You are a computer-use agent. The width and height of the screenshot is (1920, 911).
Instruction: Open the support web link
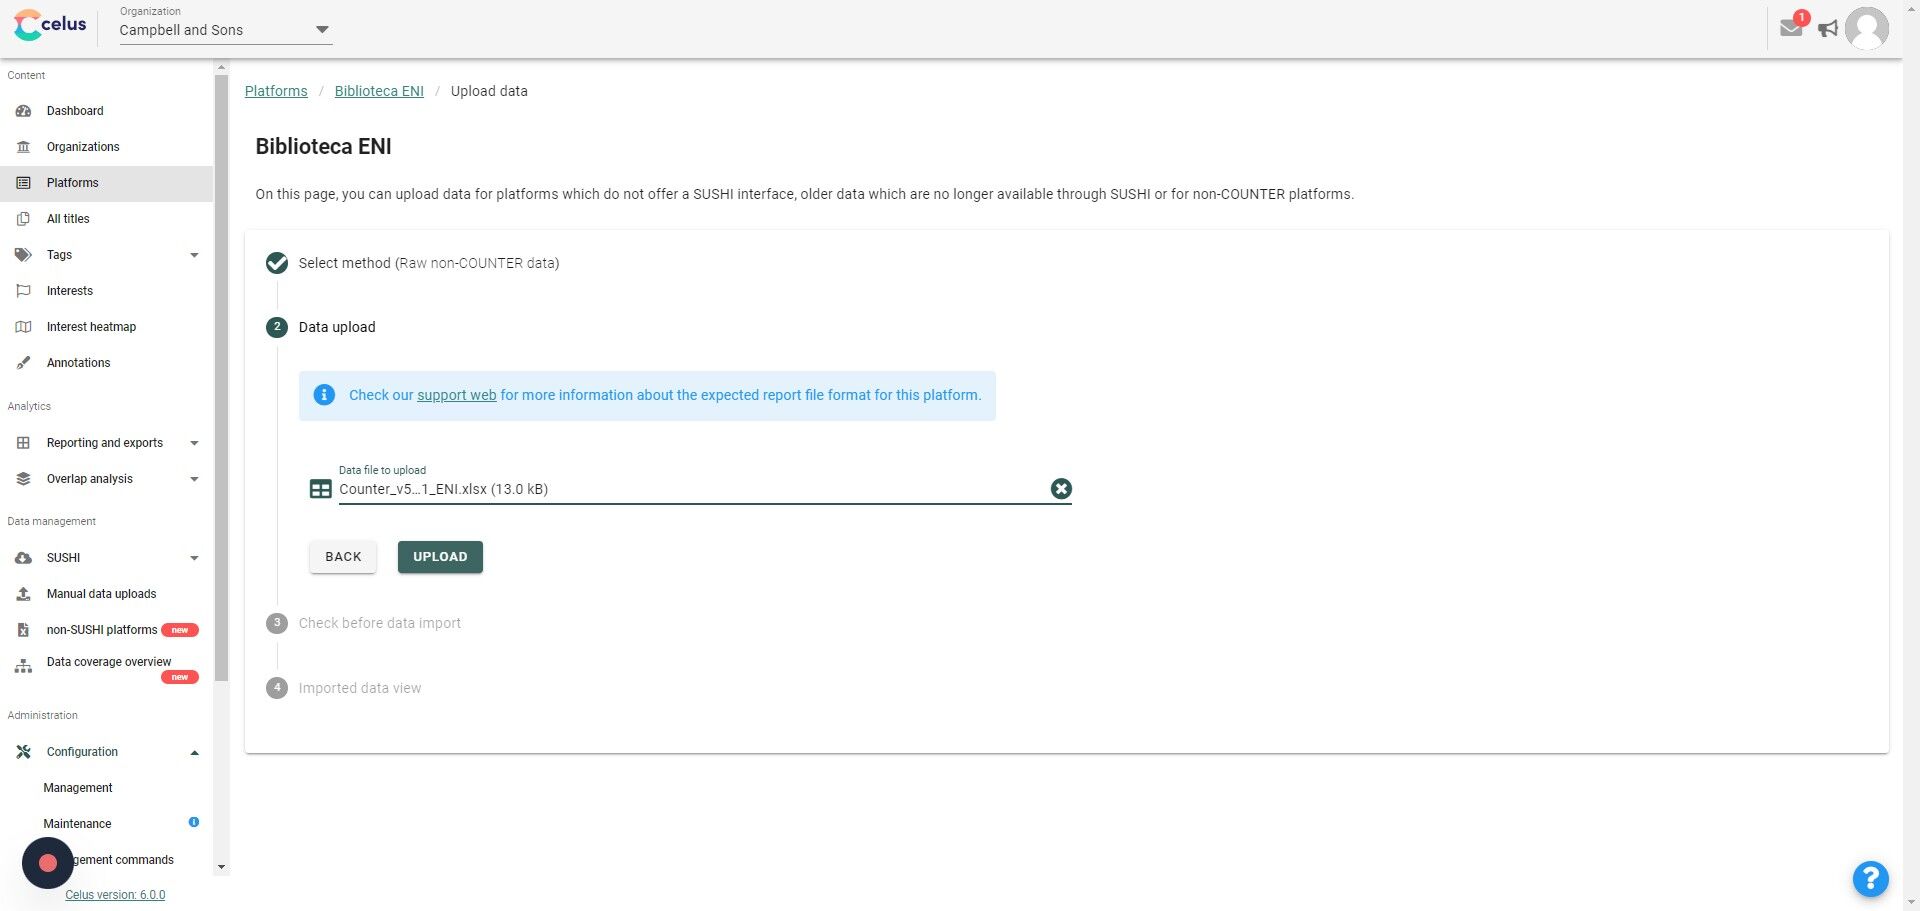(456, 395)
